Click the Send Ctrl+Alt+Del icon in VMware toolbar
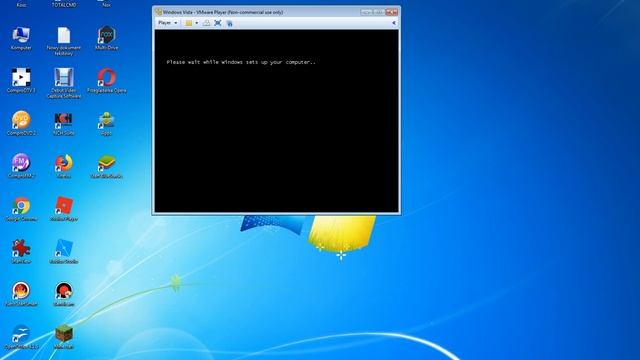 pos(207,23)
